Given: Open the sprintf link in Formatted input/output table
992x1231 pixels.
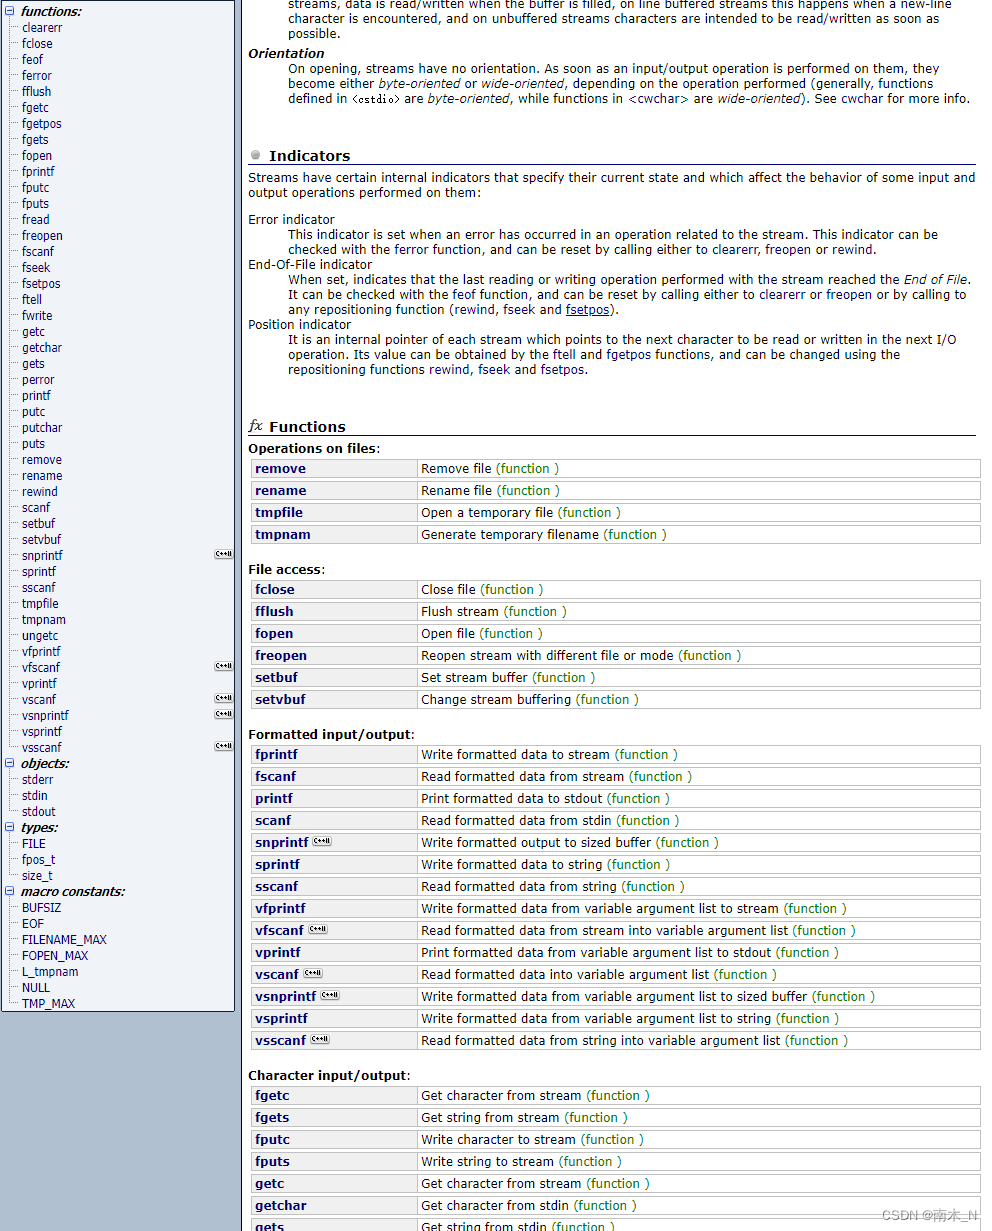Looking at the screenshot, I should tap(277, 865).
